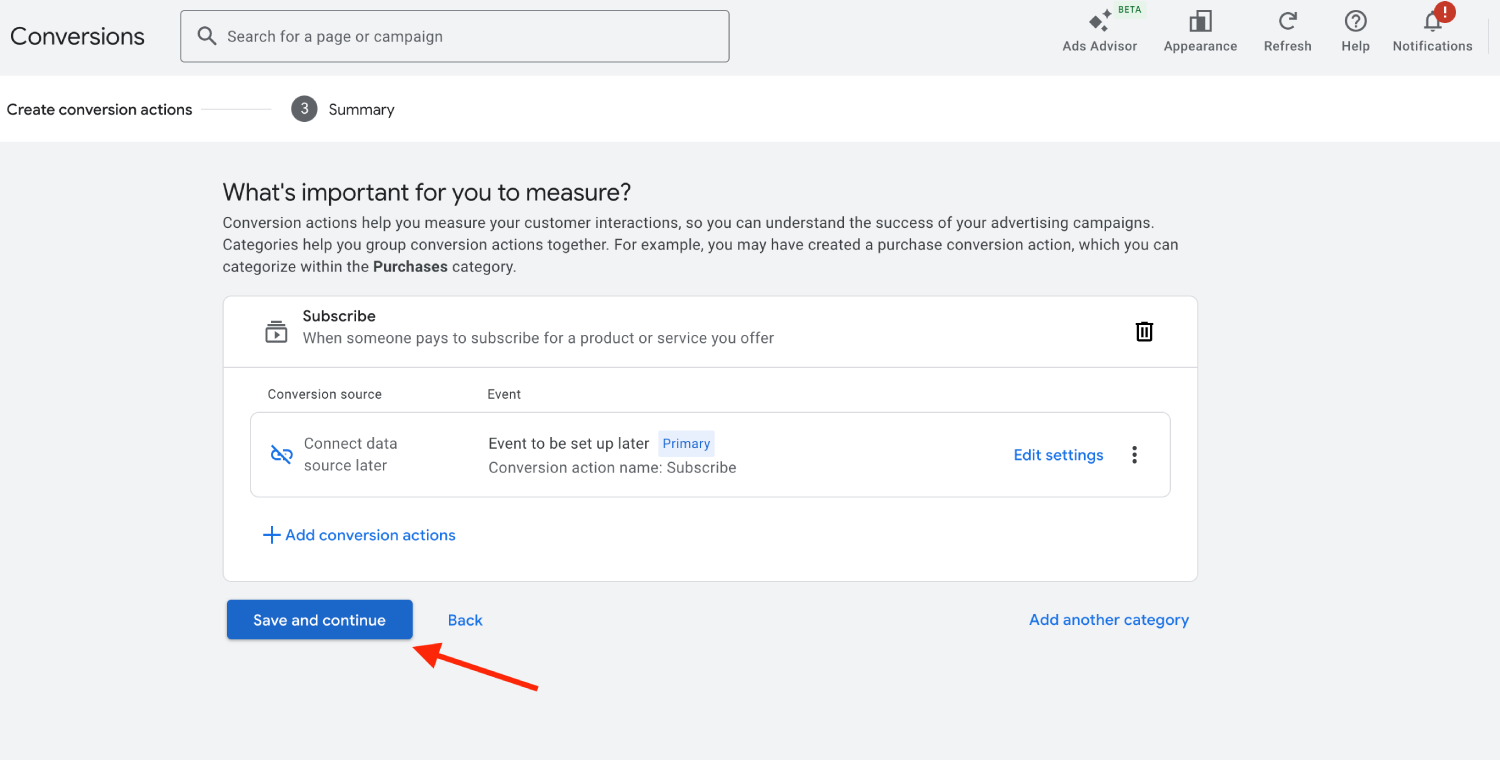Screen dimensions: 1500x760
Task: Click 'Connect data source later' text
Action: click(x=350, y=454)
